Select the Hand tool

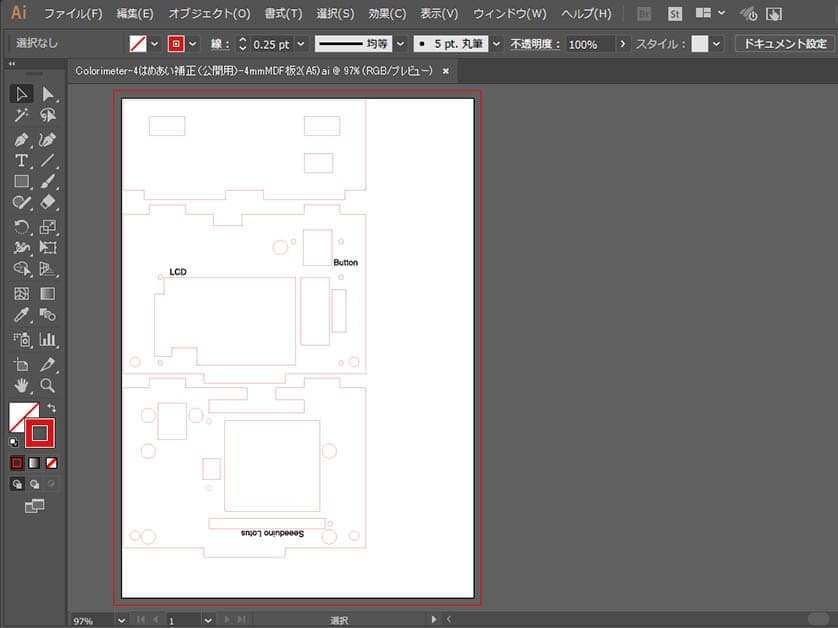coord(21,385)
